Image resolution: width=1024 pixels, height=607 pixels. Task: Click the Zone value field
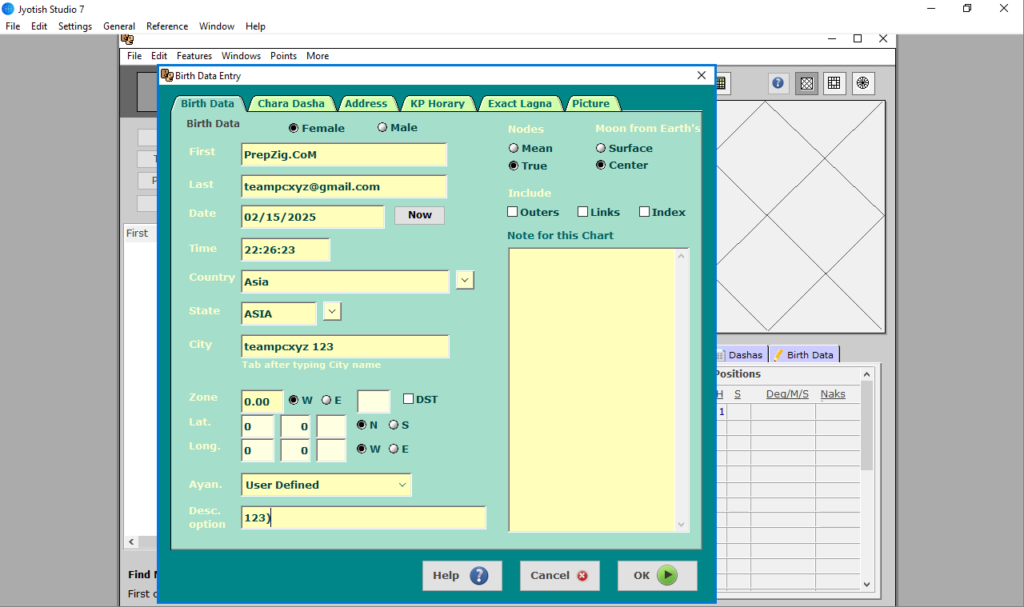(262, 401)
